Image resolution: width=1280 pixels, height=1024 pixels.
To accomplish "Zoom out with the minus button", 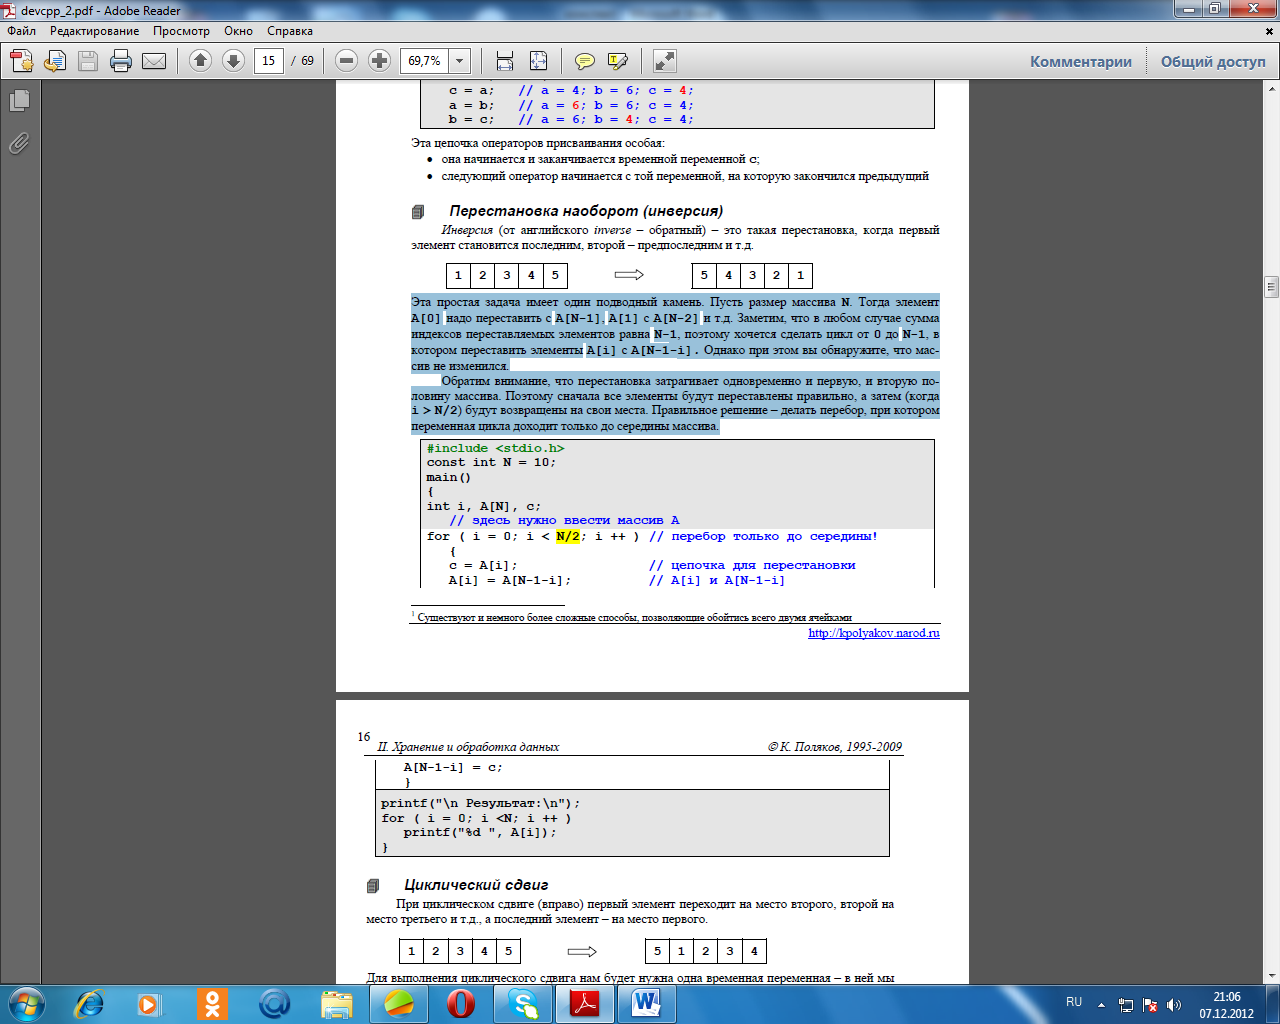I will point(346,61).
